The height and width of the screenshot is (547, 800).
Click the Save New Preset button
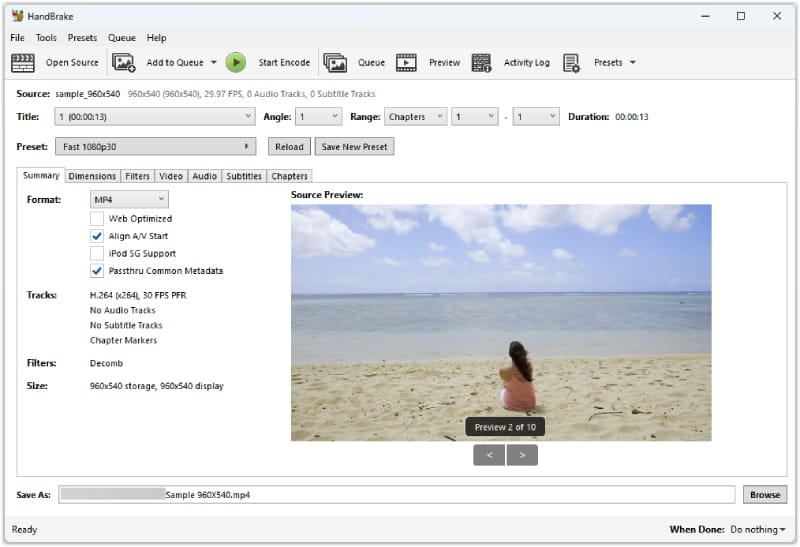pyautogui.click(x=354, y=147)
